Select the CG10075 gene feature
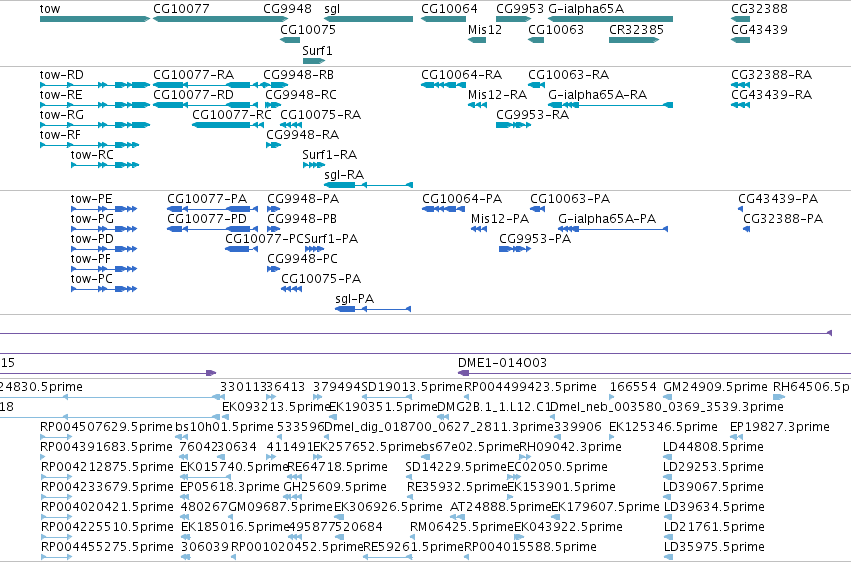This screenshot has height=562, width=851. (x=290, y=40)
